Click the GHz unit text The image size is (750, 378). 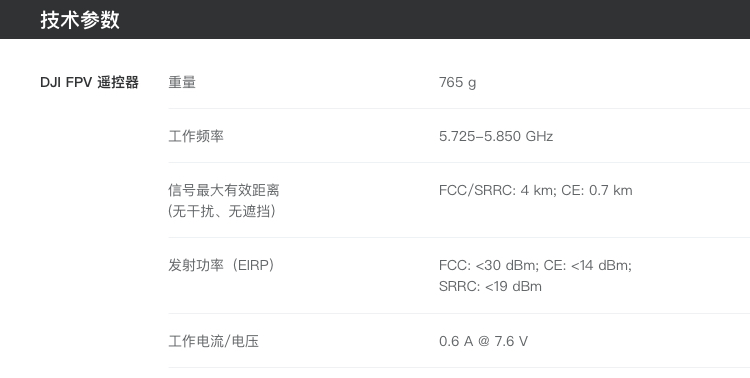[x=539, y=136]
